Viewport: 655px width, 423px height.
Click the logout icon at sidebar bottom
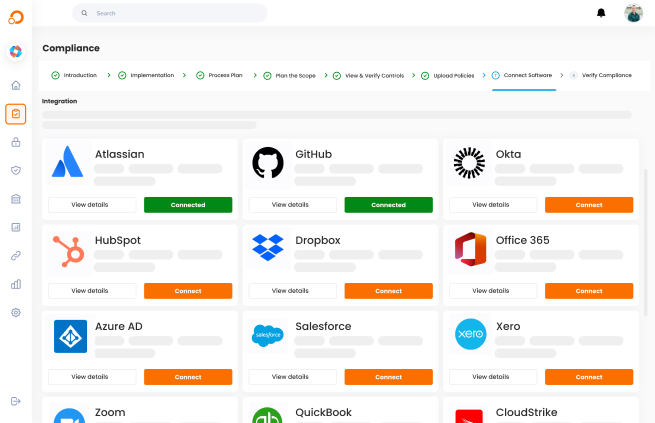(15, 401)
